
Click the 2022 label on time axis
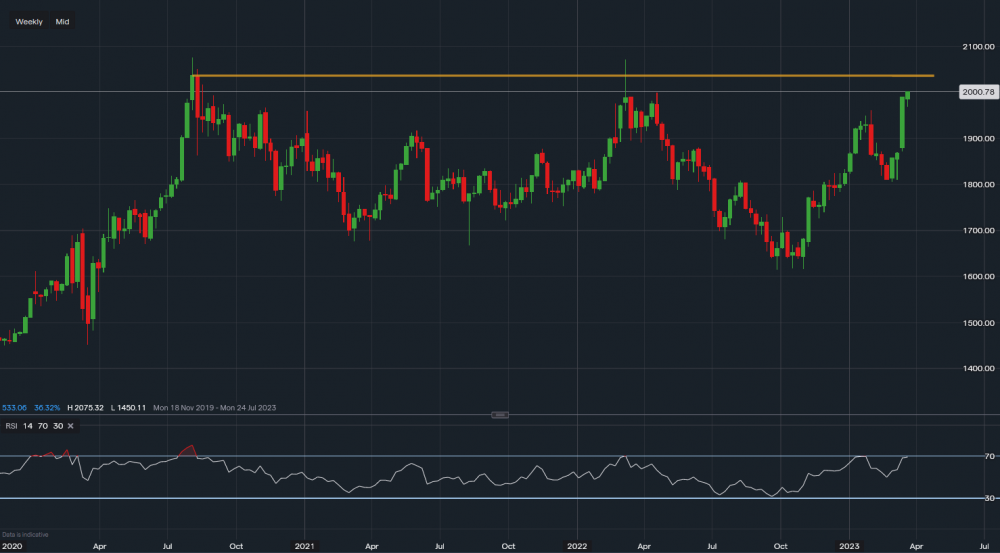coord(578,547)
